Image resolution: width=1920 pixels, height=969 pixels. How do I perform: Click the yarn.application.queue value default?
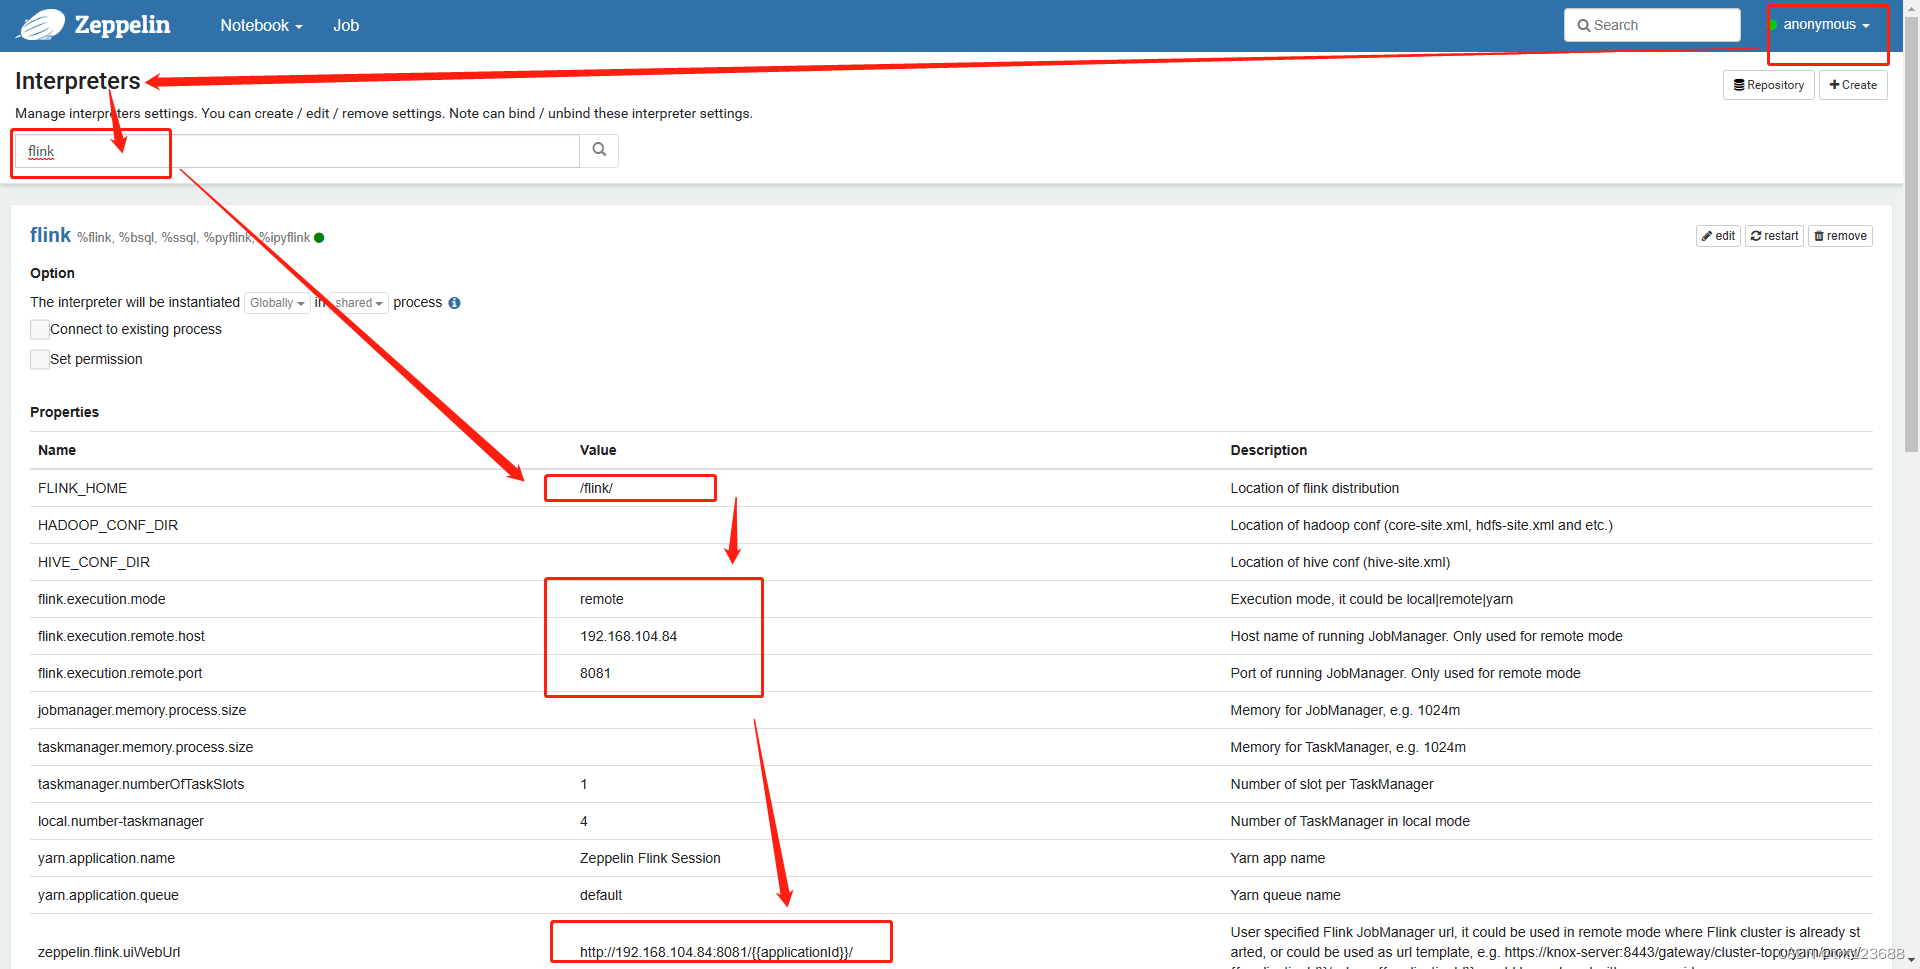tap(601, 895)
